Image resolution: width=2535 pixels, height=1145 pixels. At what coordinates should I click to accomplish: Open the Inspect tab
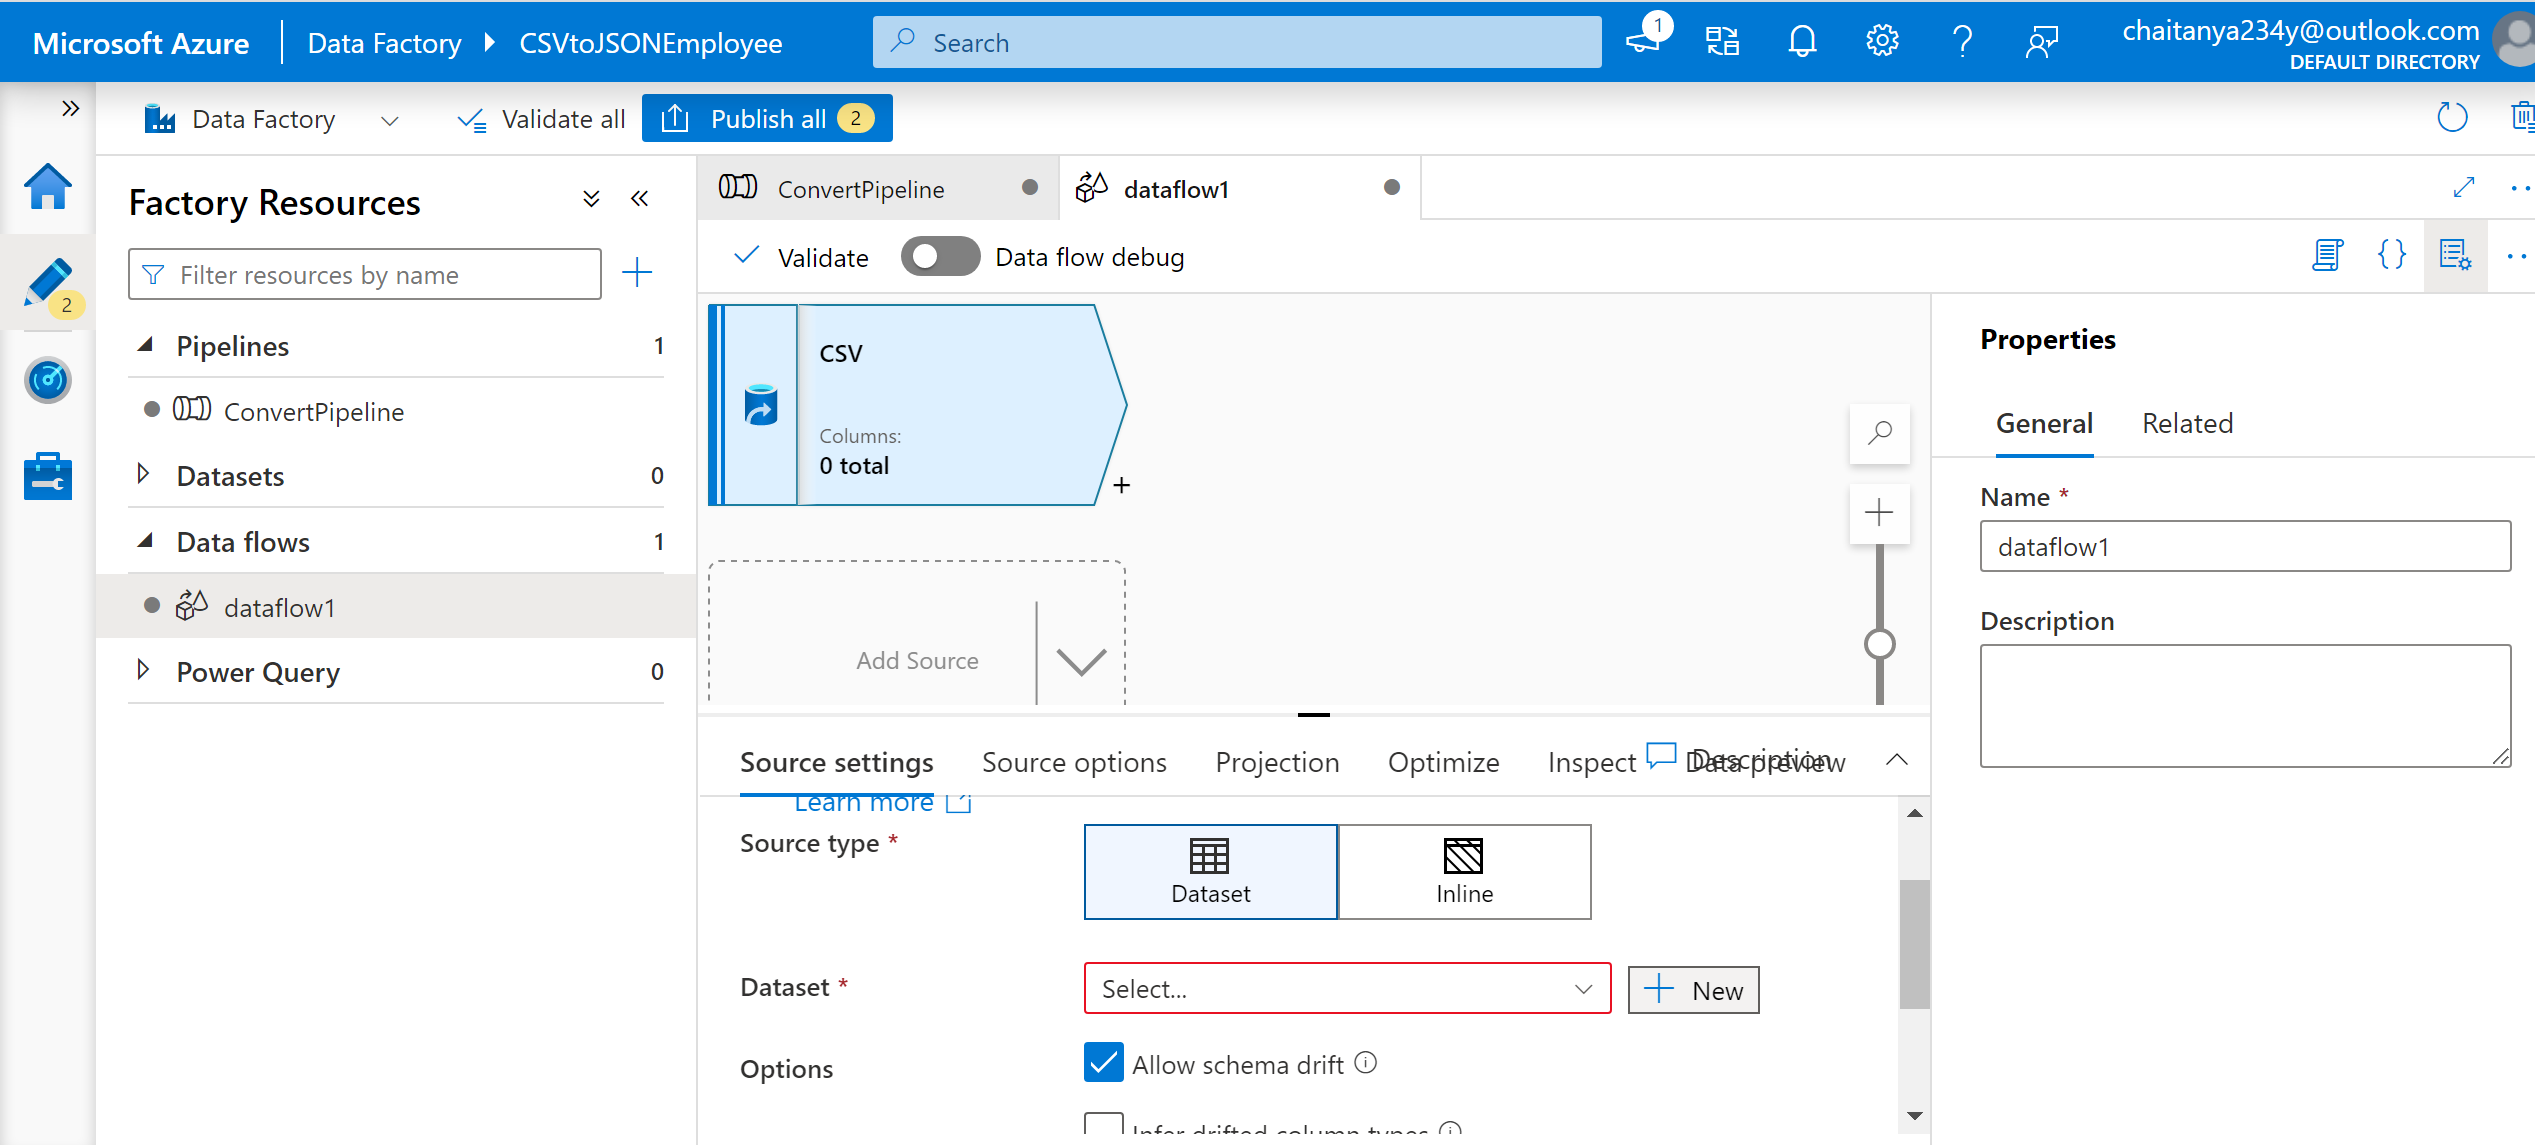point(1591,762)
